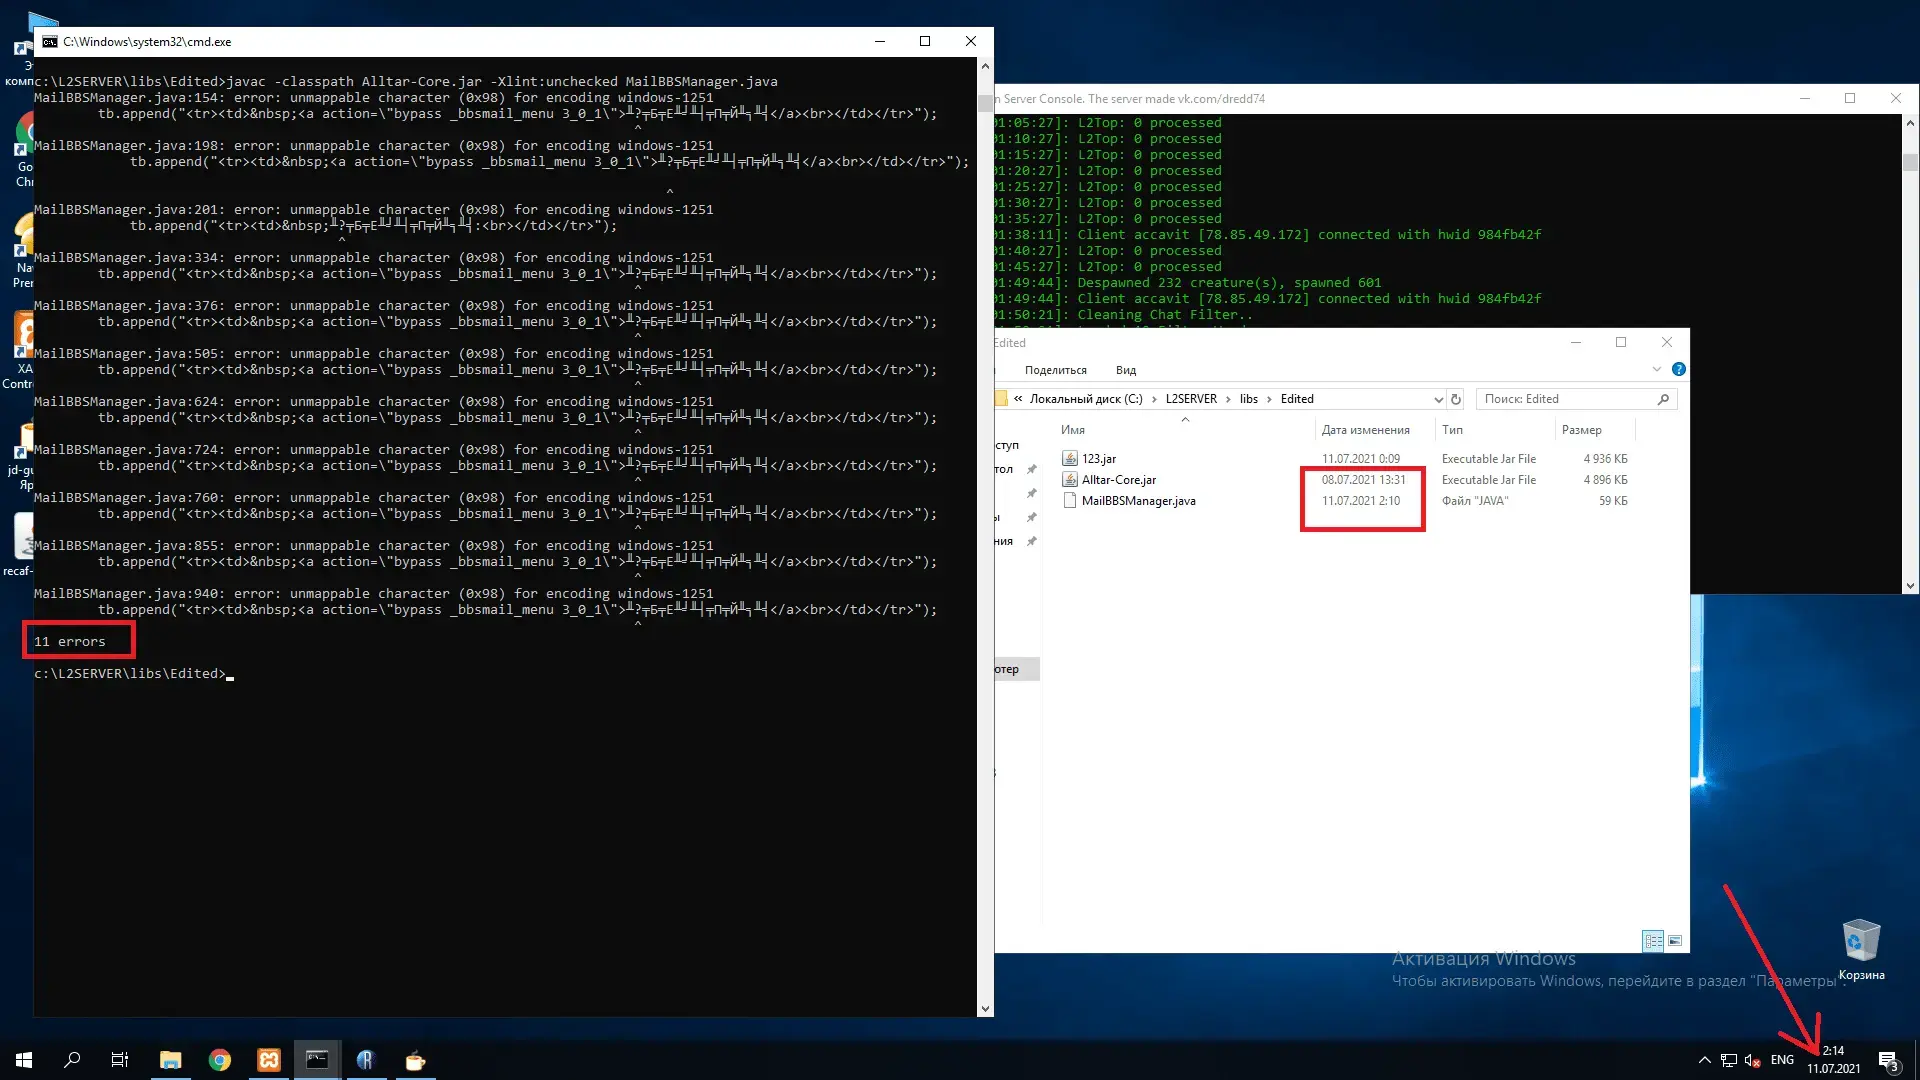Switch to cmd.exe taskbar icon
Screen dimensions: 1920x1080
(x=317, y=1060)
